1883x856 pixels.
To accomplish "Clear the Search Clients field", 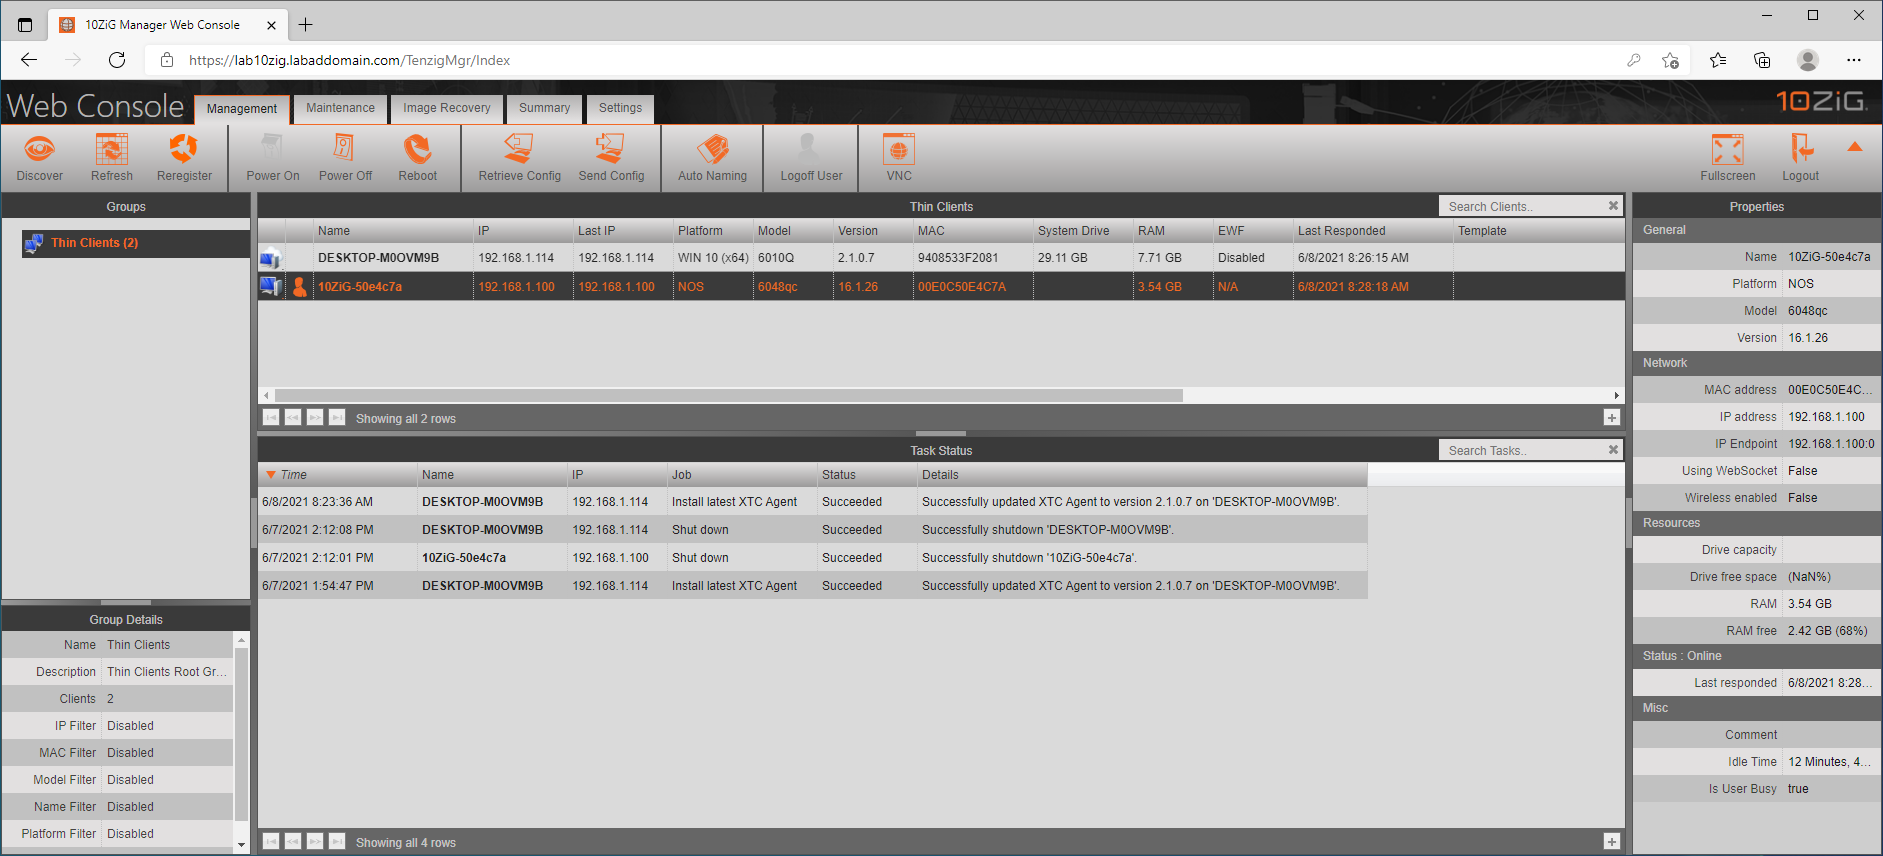I will click(x=1613, y=206).
